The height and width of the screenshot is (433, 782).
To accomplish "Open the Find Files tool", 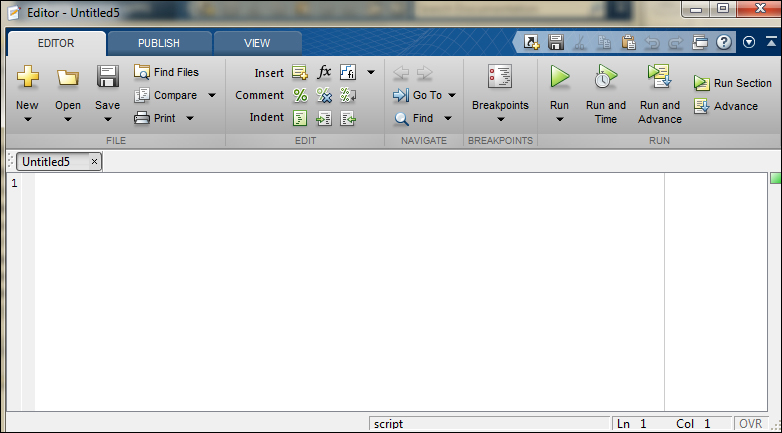I will point(167,72).
